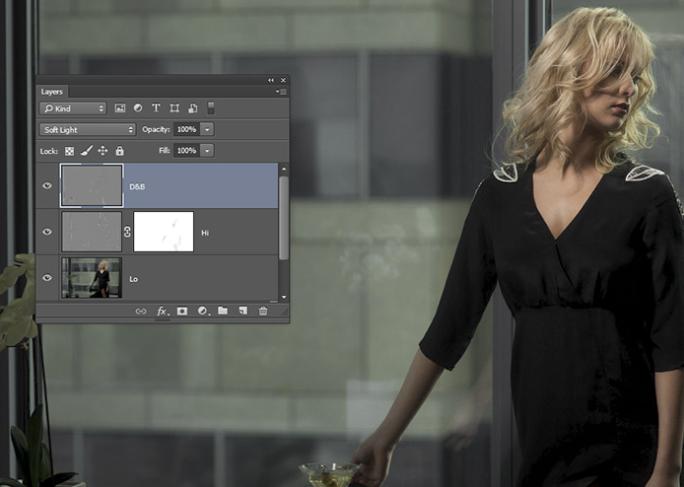
Task: Open the Layers panel flyout menu
Action: [281, 92]
